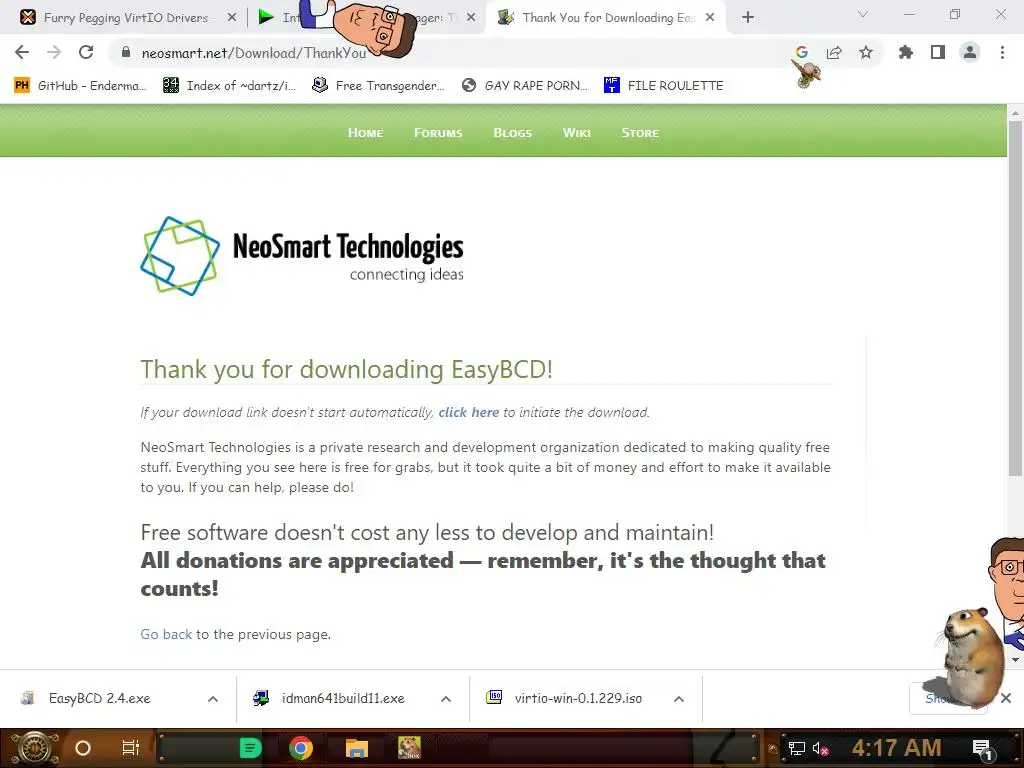Image resolution: width=1024 pixels, height=768 pixels.
Task: Open the Index of ~dartz bookmark
Action: click(x=230, y=86)
